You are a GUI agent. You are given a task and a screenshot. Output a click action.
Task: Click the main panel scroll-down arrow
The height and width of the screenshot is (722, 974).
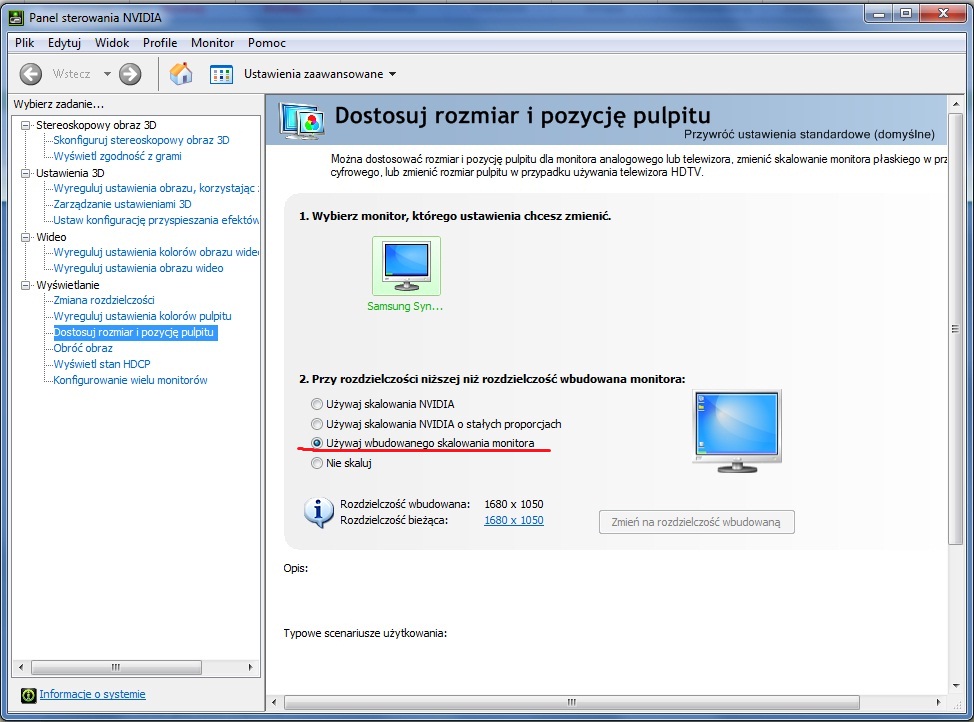pos(955,686)
